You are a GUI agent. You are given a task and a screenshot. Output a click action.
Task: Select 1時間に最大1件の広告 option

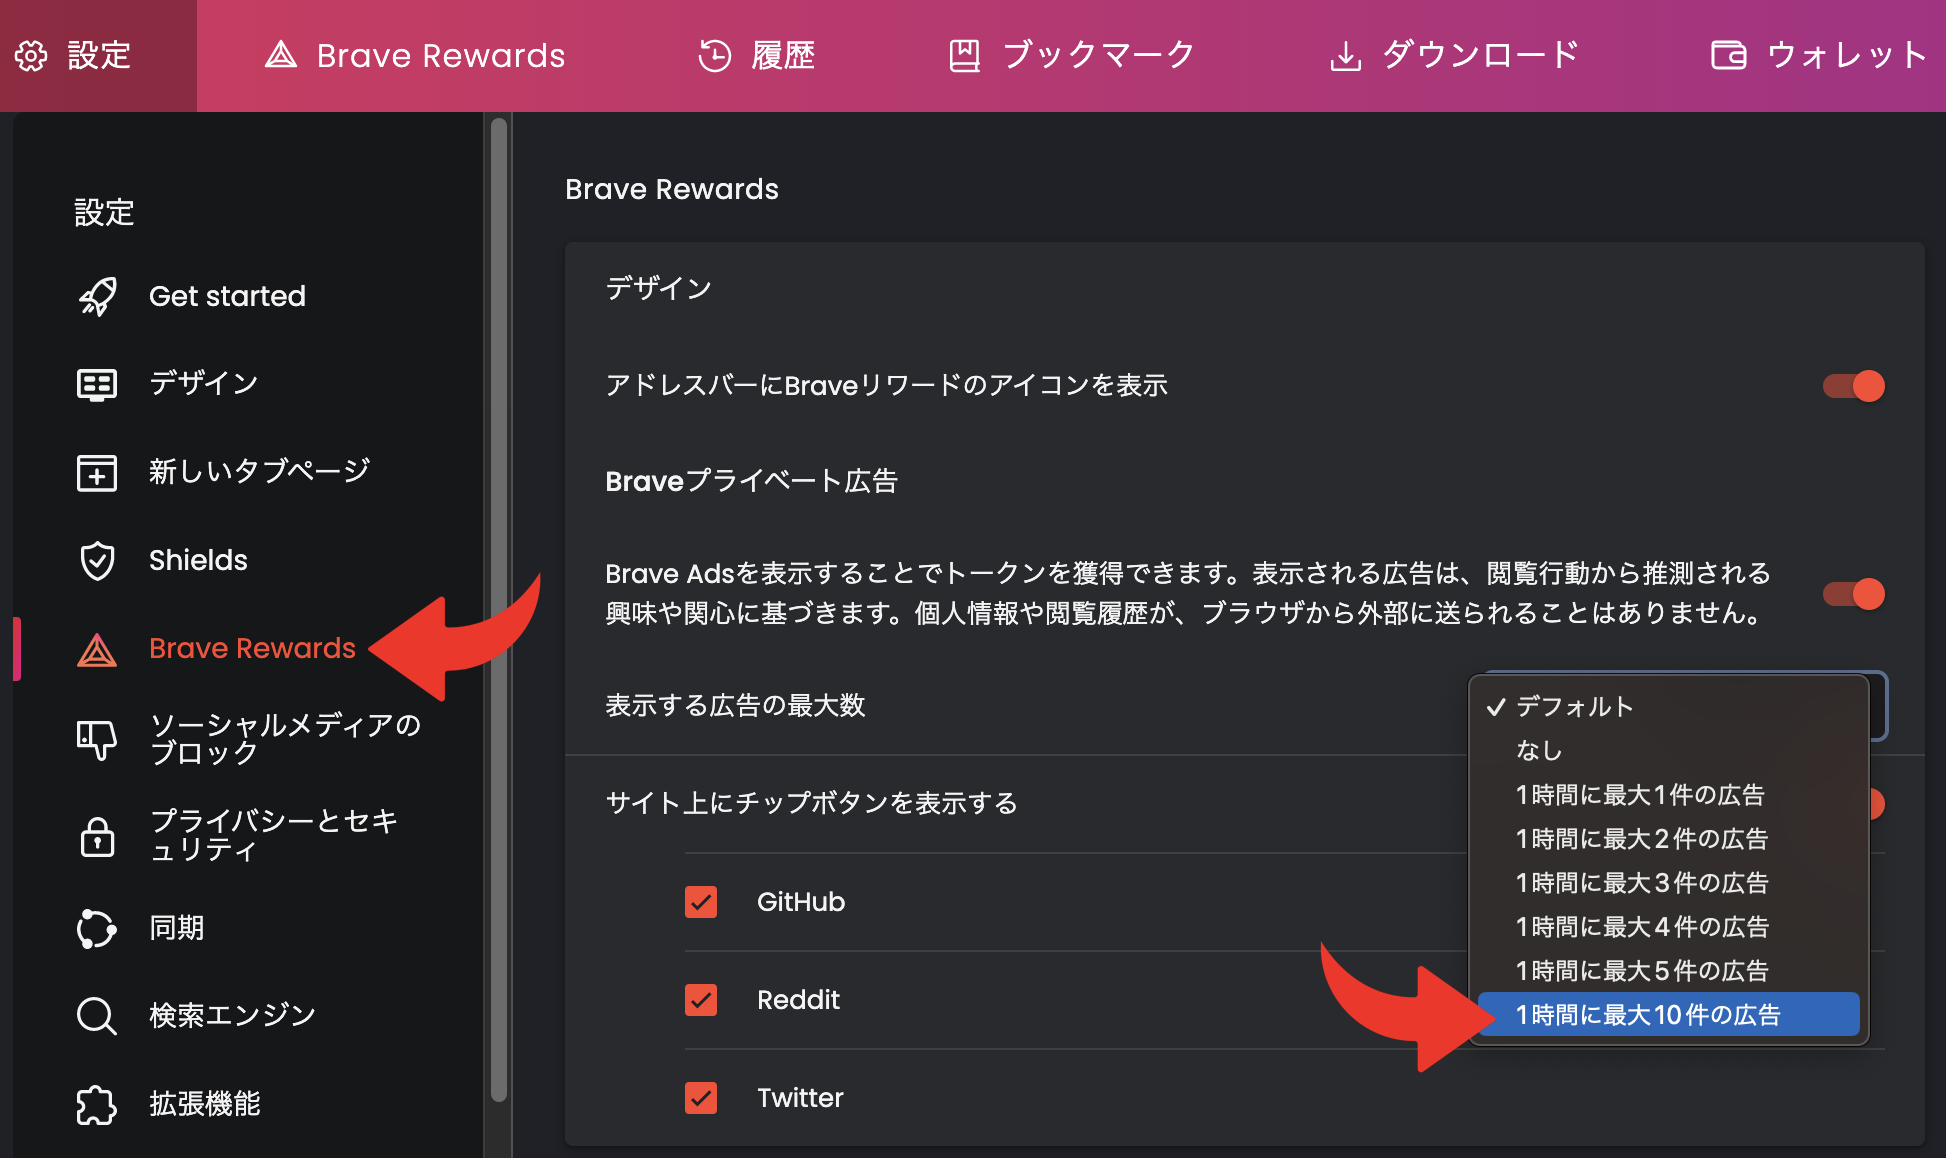click(1668, 795)
